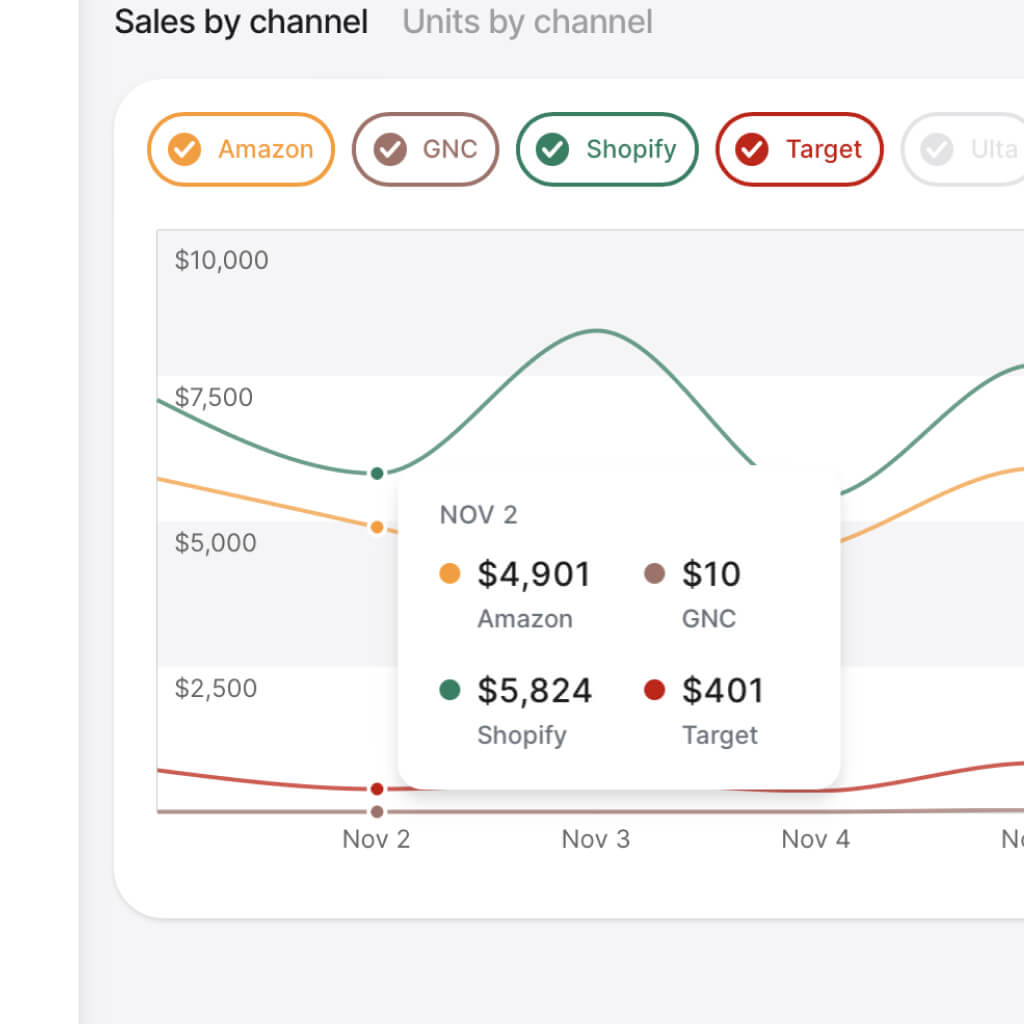Click the $401 Target tooltip value
Screen dimensions: 1024x1024
click(x=723, y=691)
